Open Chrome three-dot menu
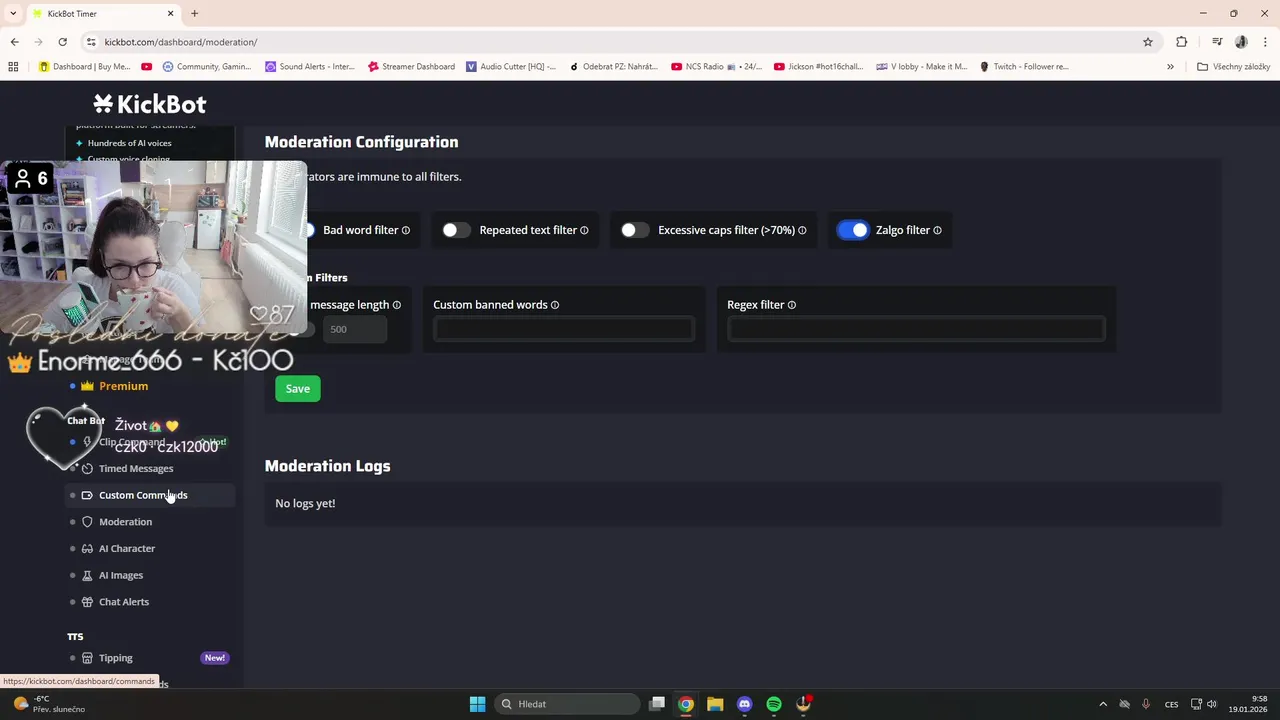Screen dimensions: 1280x720 [x=1266, y=42]
